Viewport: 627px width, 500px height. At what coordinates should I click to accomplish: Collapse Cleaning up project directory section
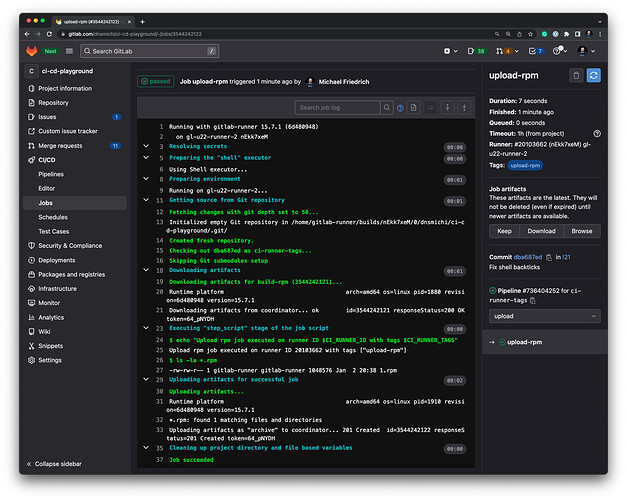tap(146, 448)
